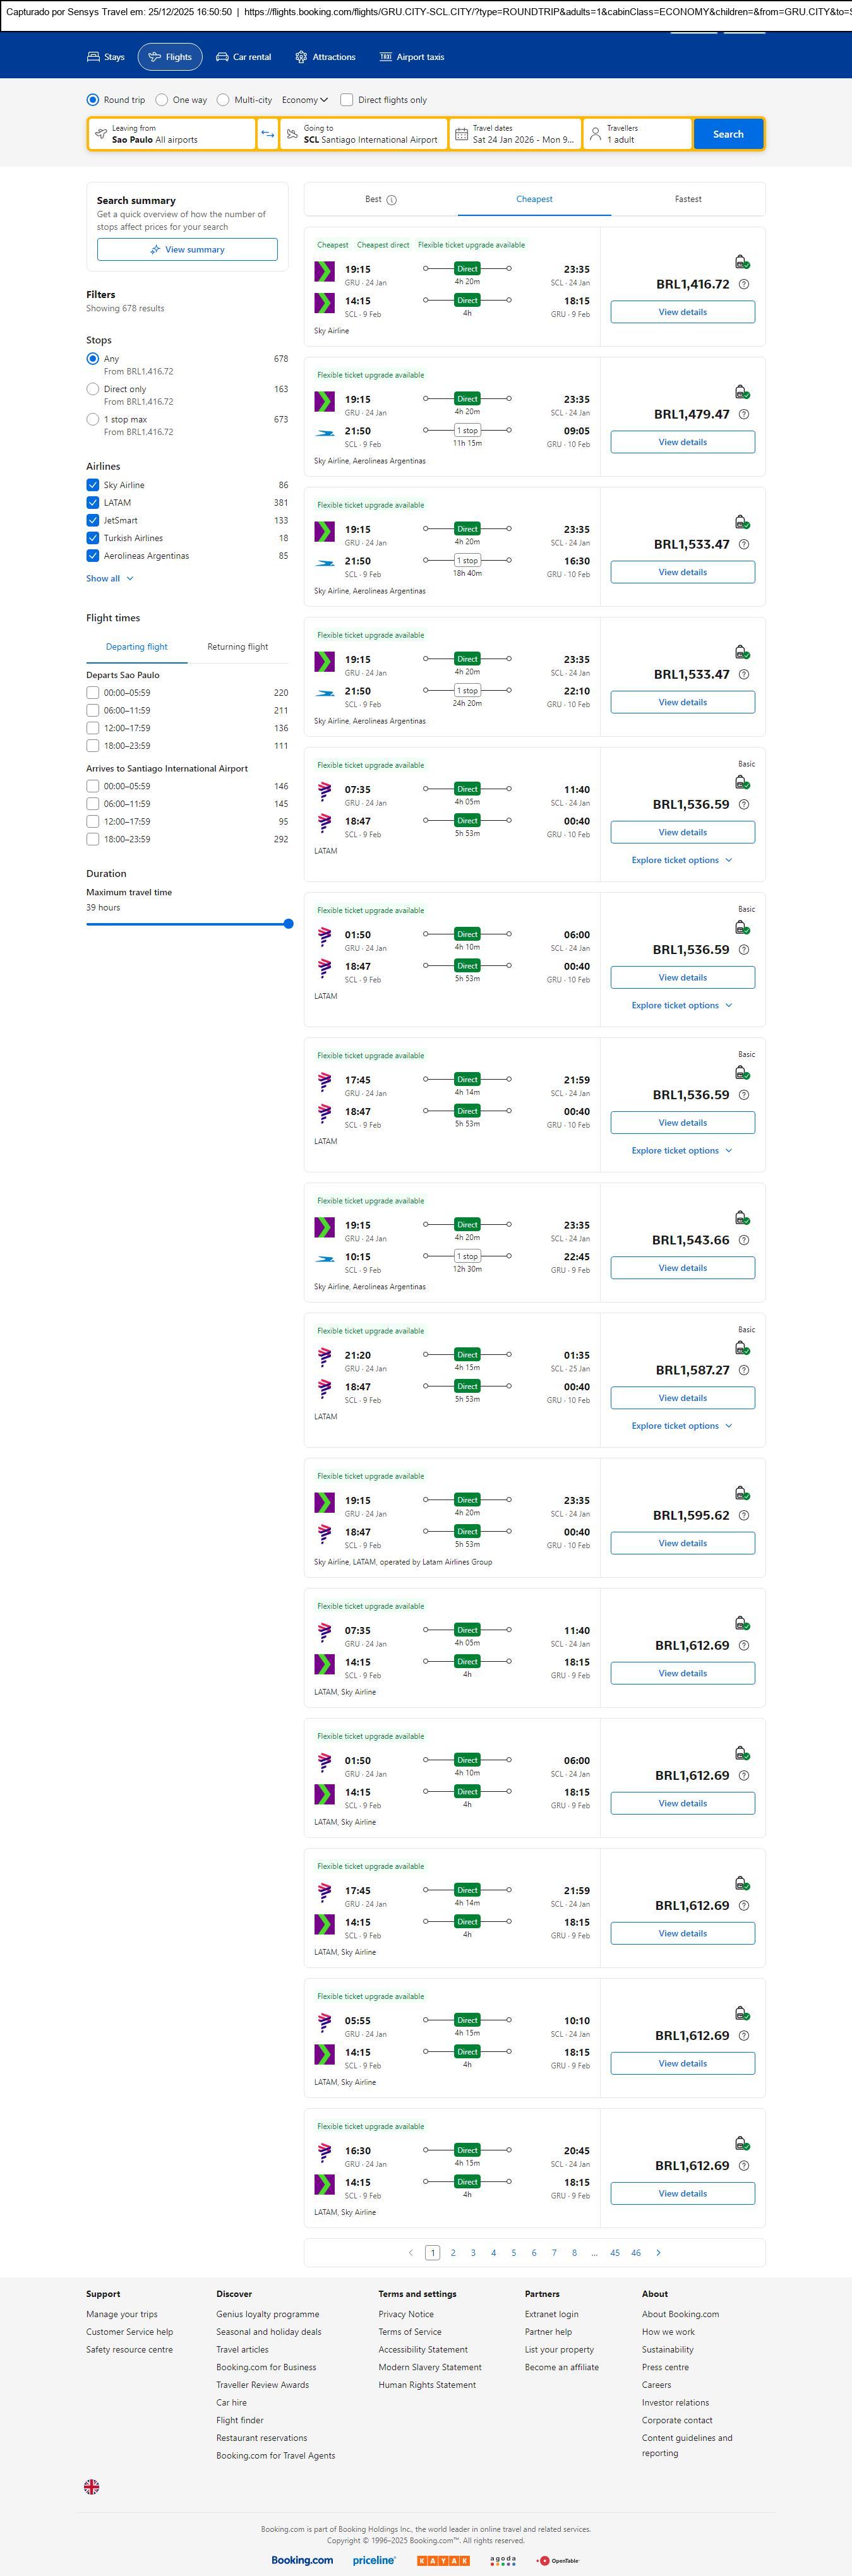The width and height of the screenshot is (852, 2576).
Task: Click the Travel dates field
Action: click(515, 134)
